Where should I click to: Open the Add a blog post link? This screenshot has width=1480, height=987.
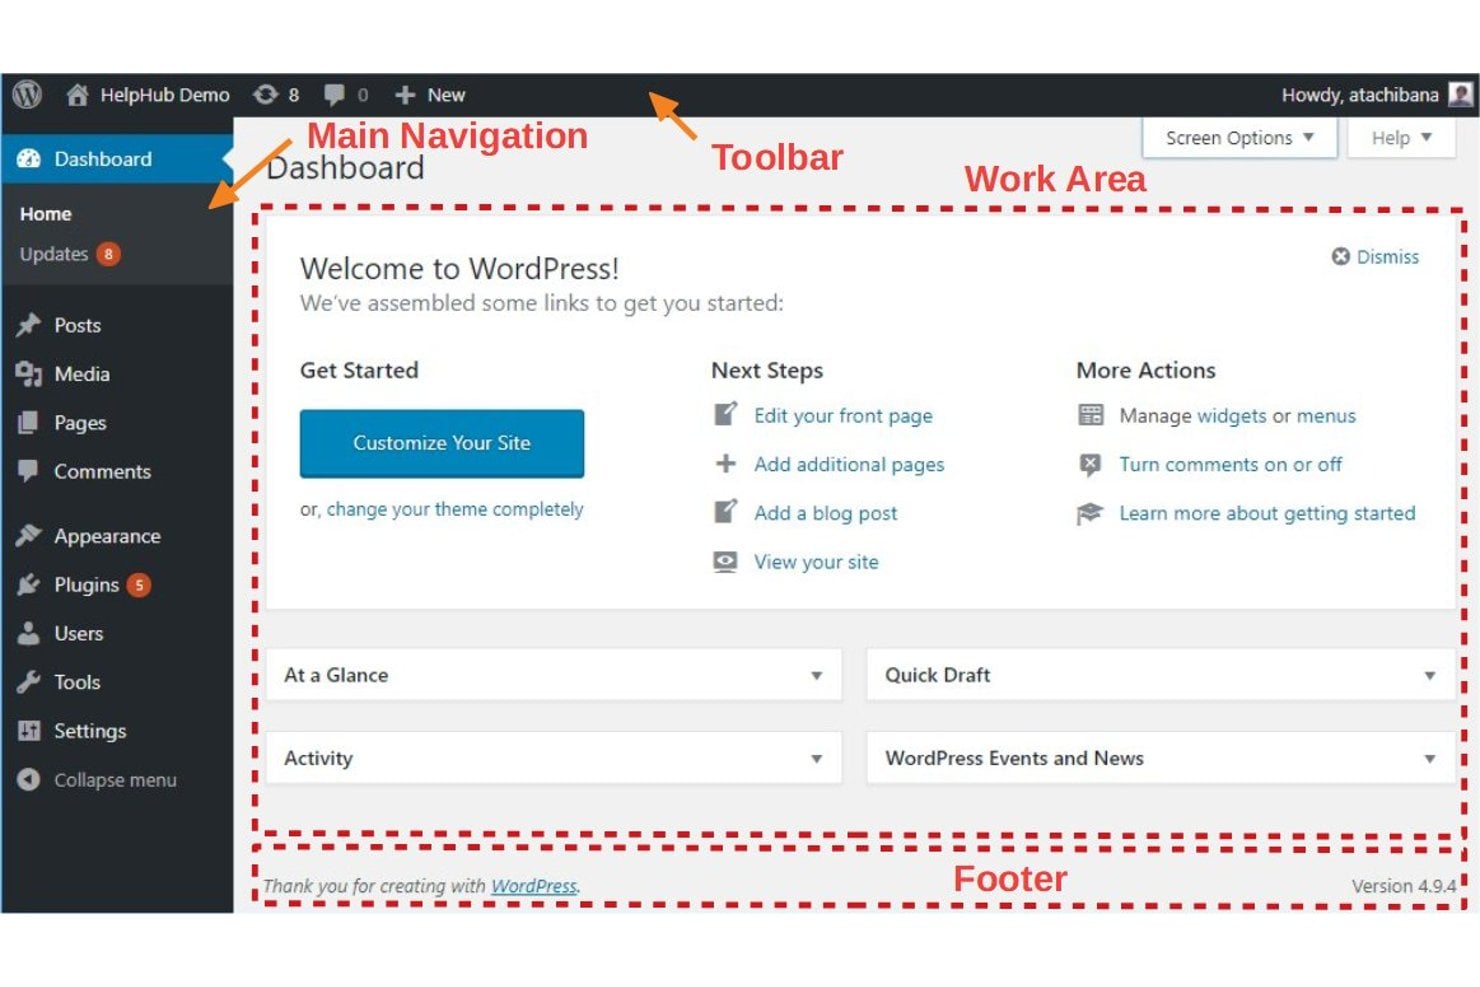pos(826,513)
